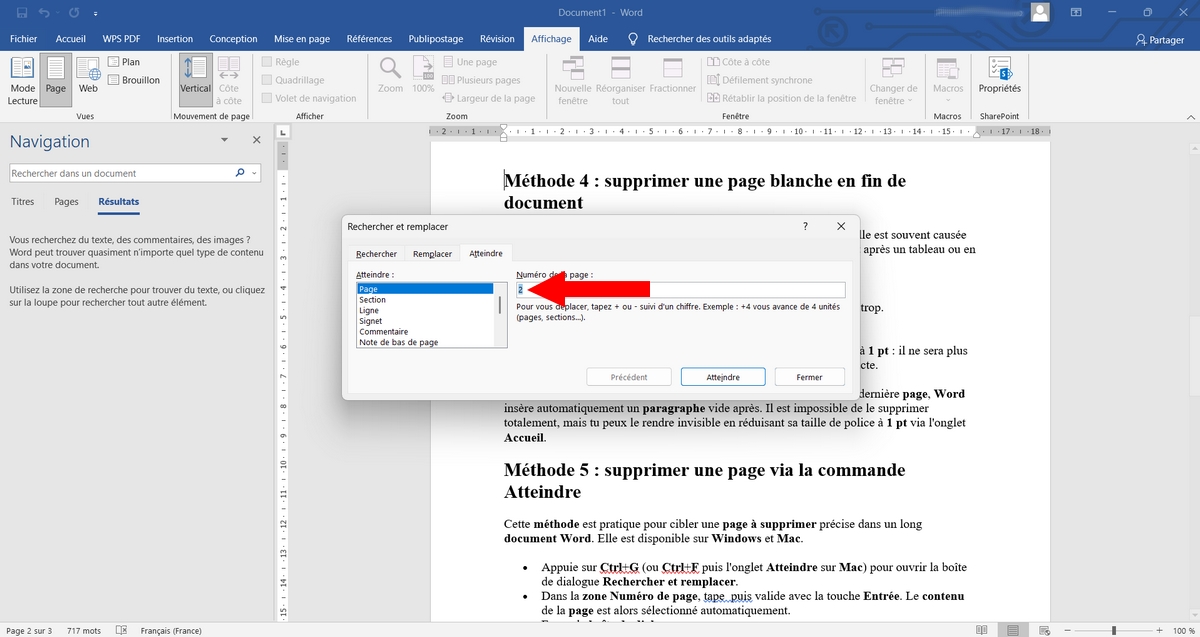Click the 100% zoom button
1200x637 pixels.
423,76
